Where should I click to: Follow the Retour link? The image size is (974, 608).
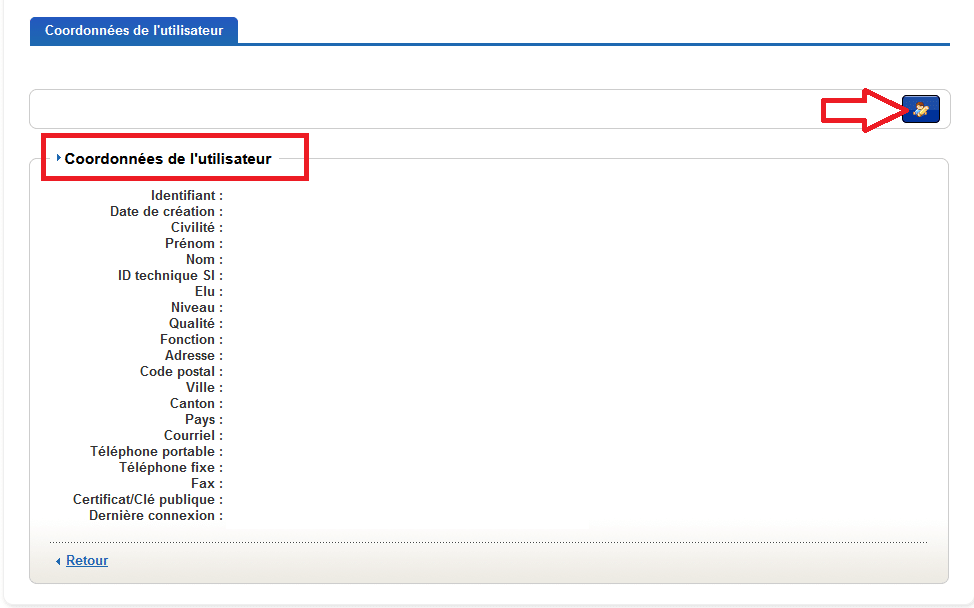87,560
